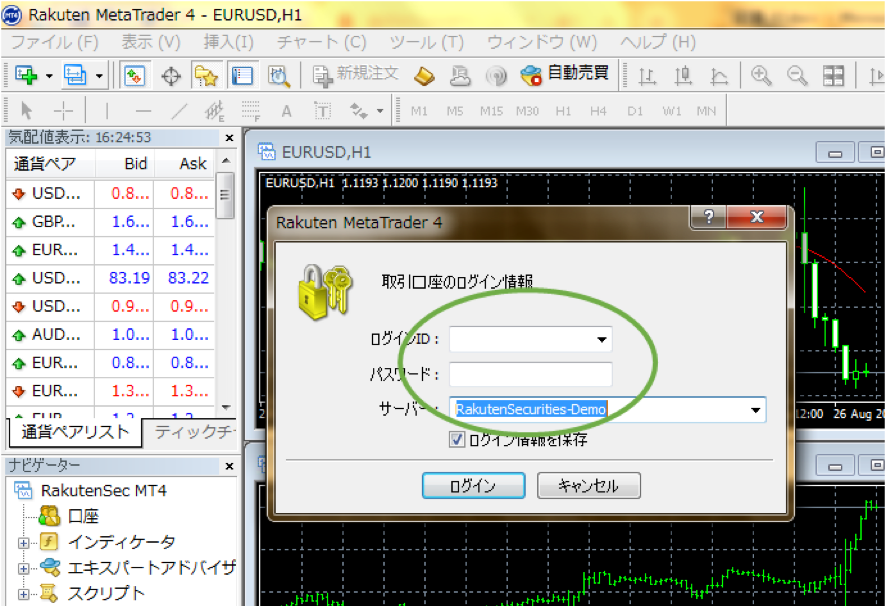This screenshot has height=606, width=885.
Task: Open the Strategy Tester magnifier icon
Action: tap(279, 76)
